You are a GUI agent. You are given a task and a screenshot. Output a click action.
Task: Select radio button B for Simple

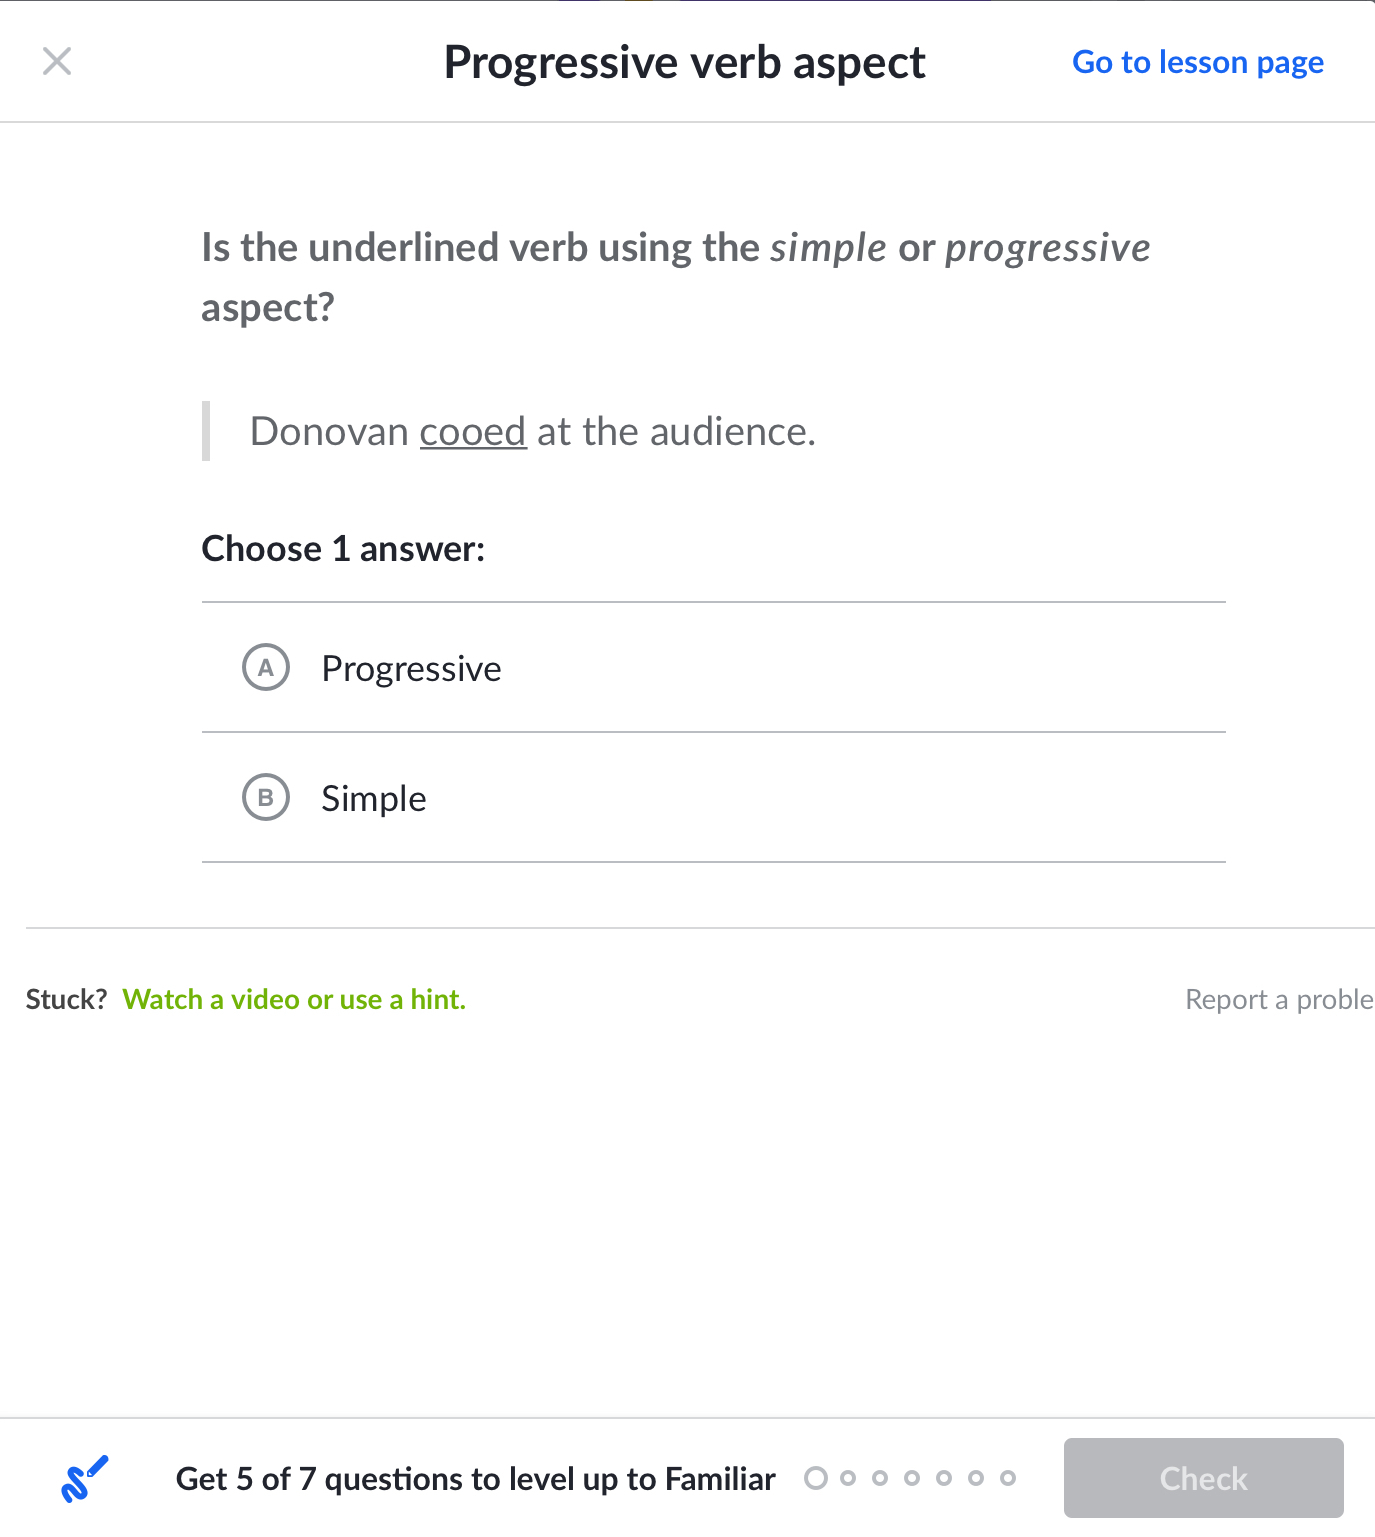pos(266,798)
